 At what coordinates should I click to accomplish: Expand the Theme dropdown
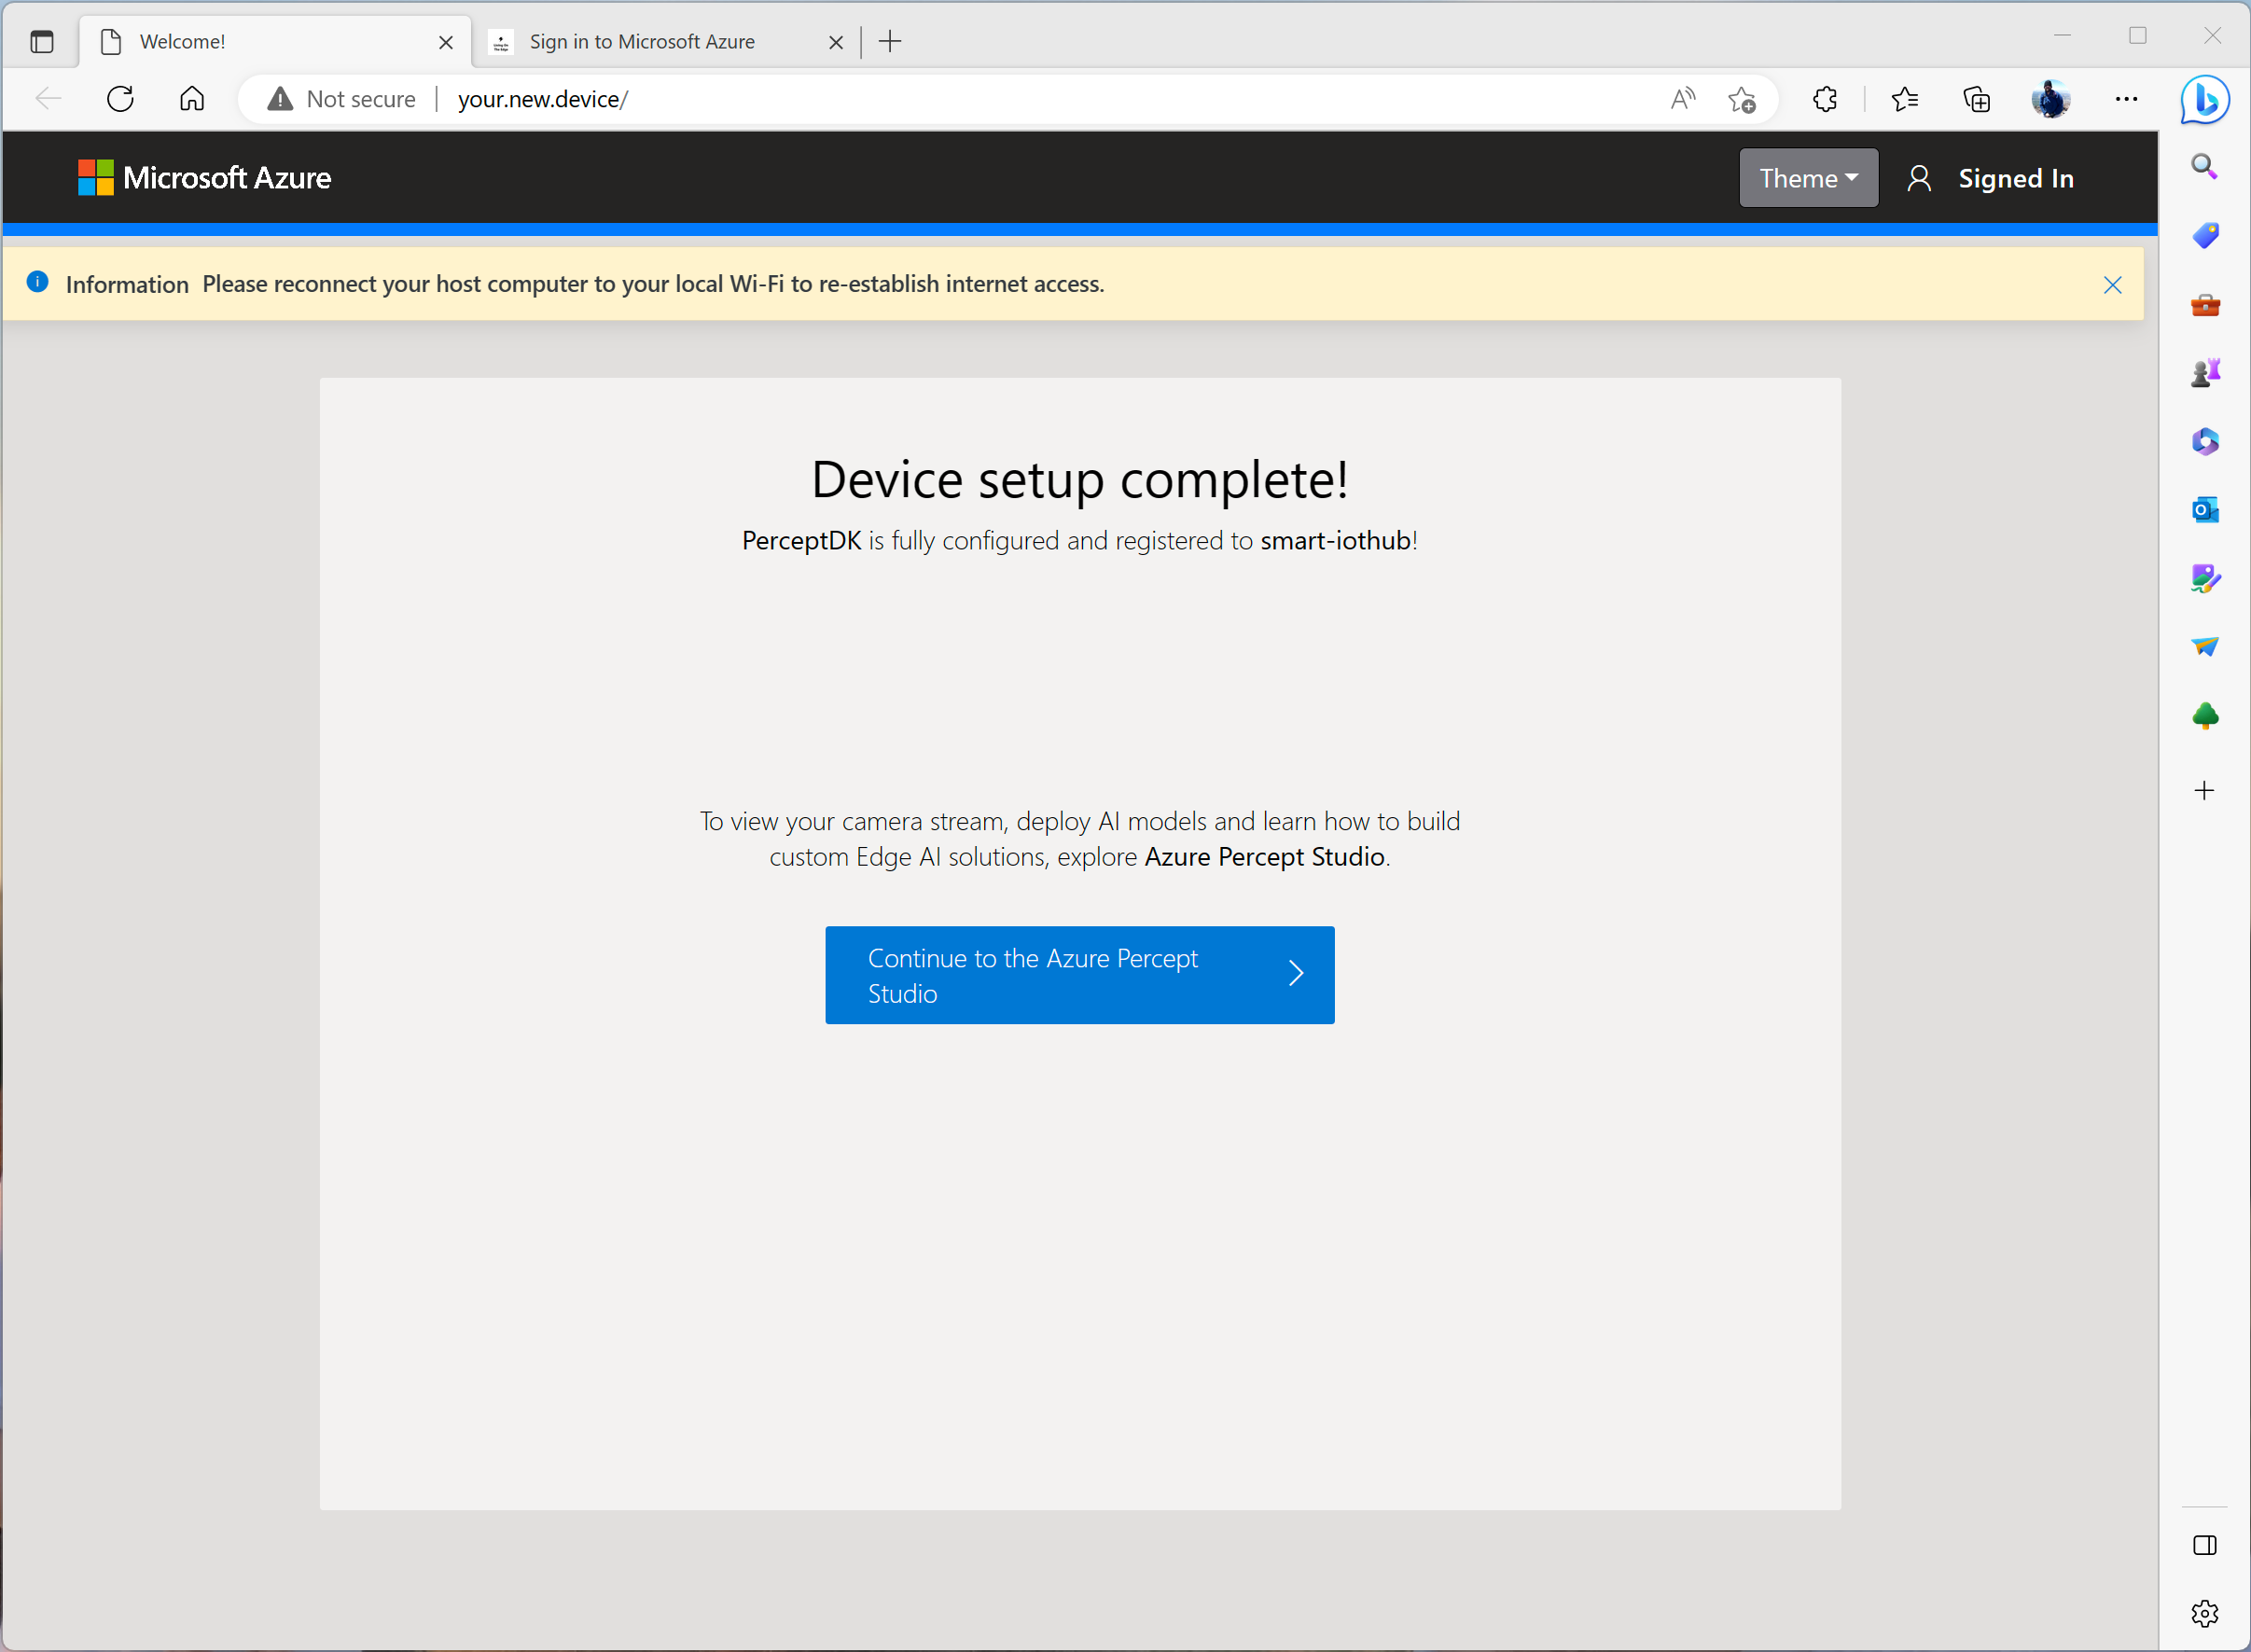coord(1808,178)
